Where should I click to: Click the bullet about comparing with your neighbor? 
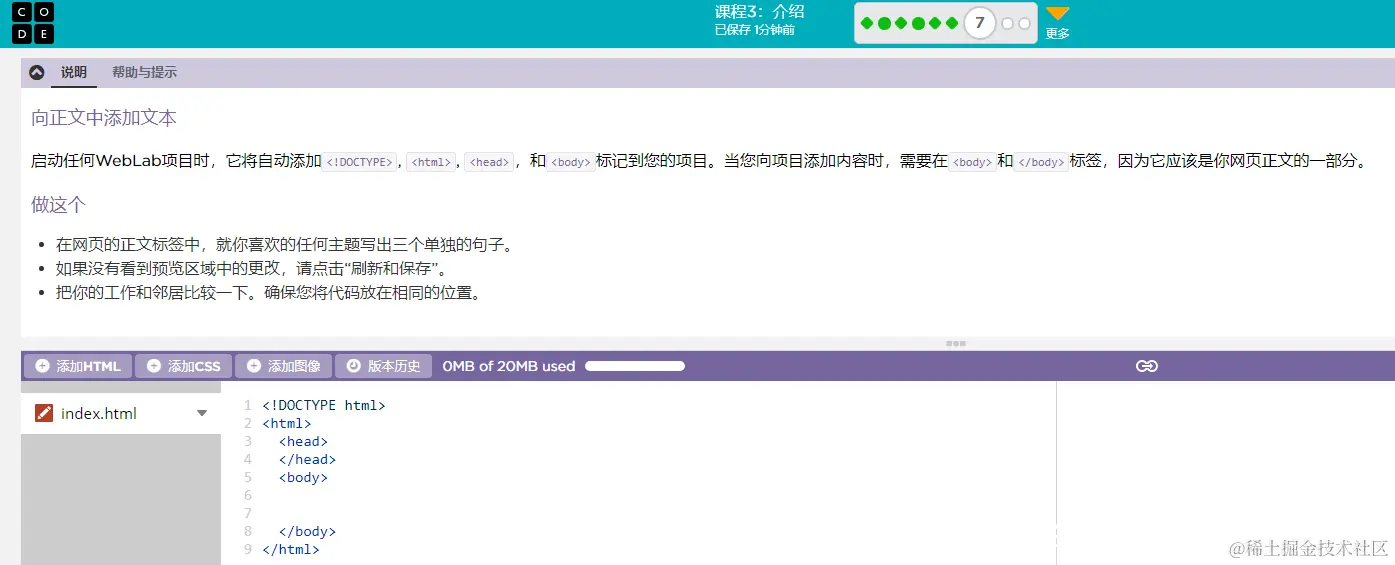[268, 293]
